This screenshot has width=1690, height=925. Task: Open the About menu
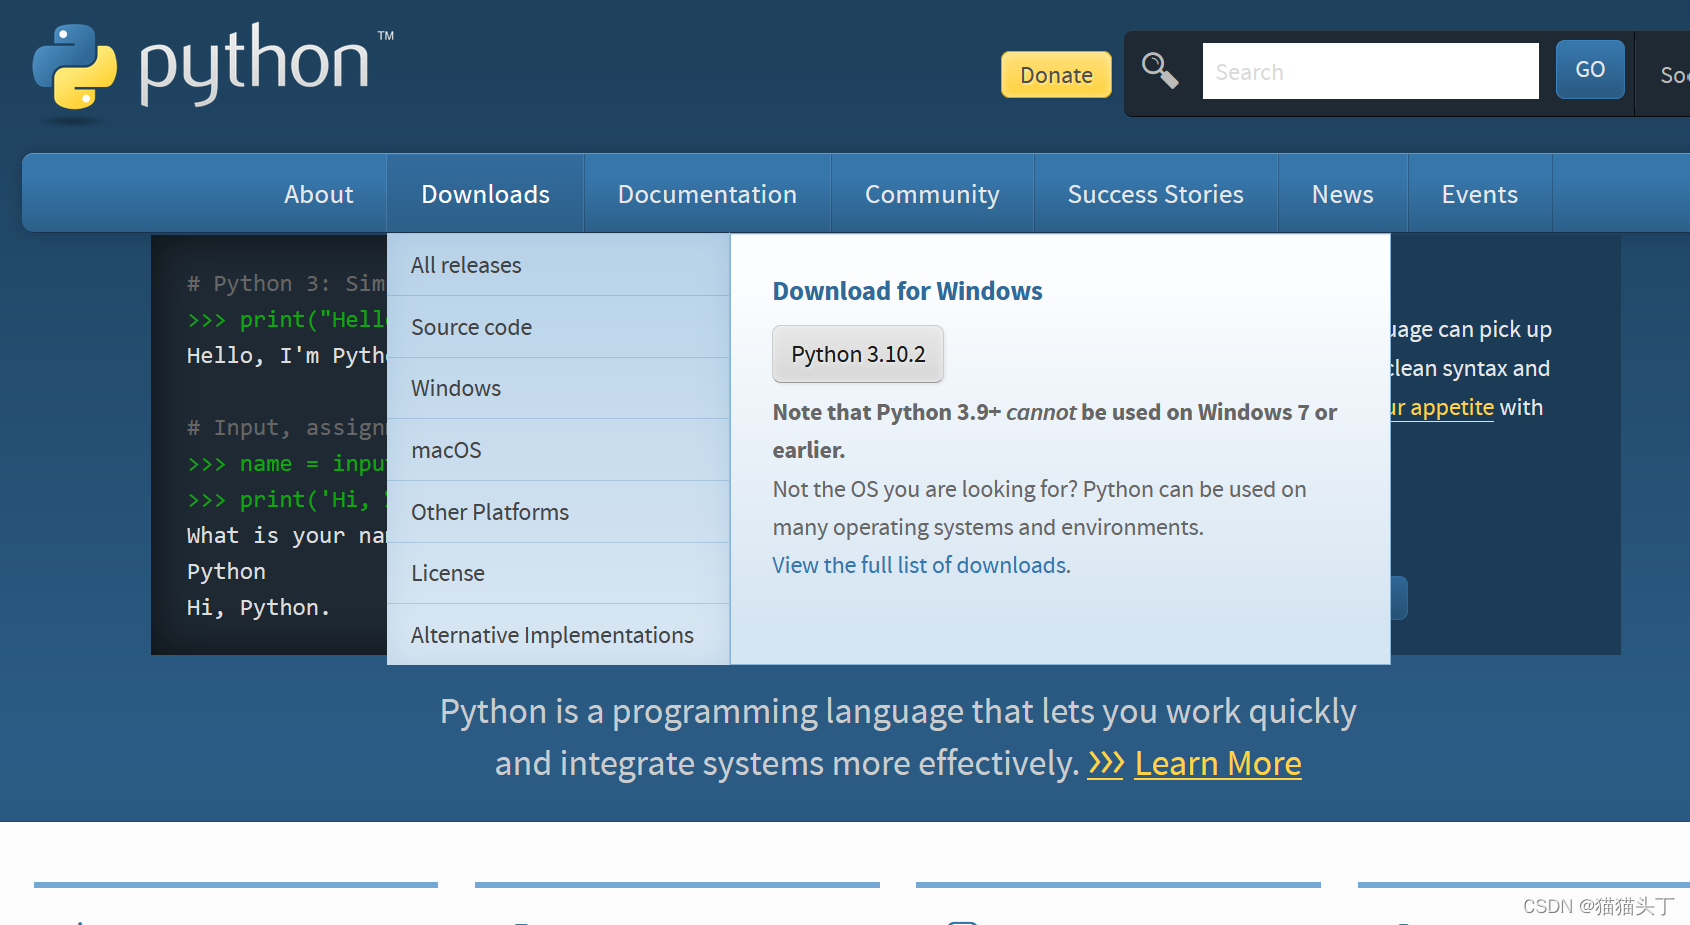[319, 194]
